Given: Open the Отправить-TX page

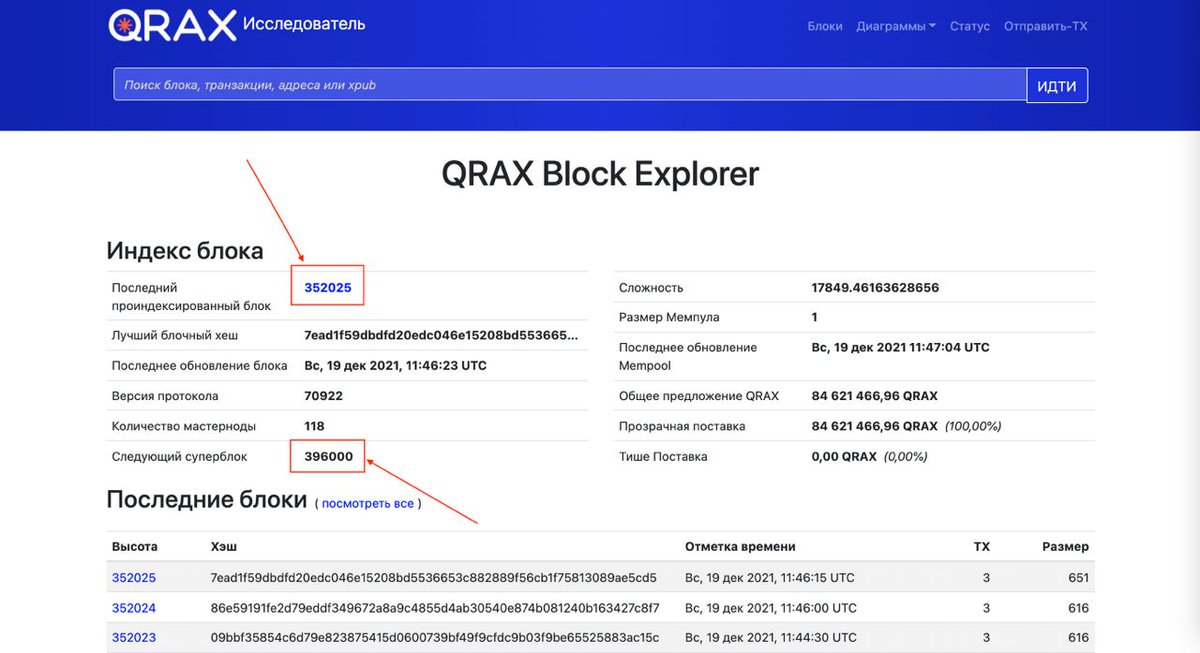Looking at the screenshot, I should pos(1045,27).
